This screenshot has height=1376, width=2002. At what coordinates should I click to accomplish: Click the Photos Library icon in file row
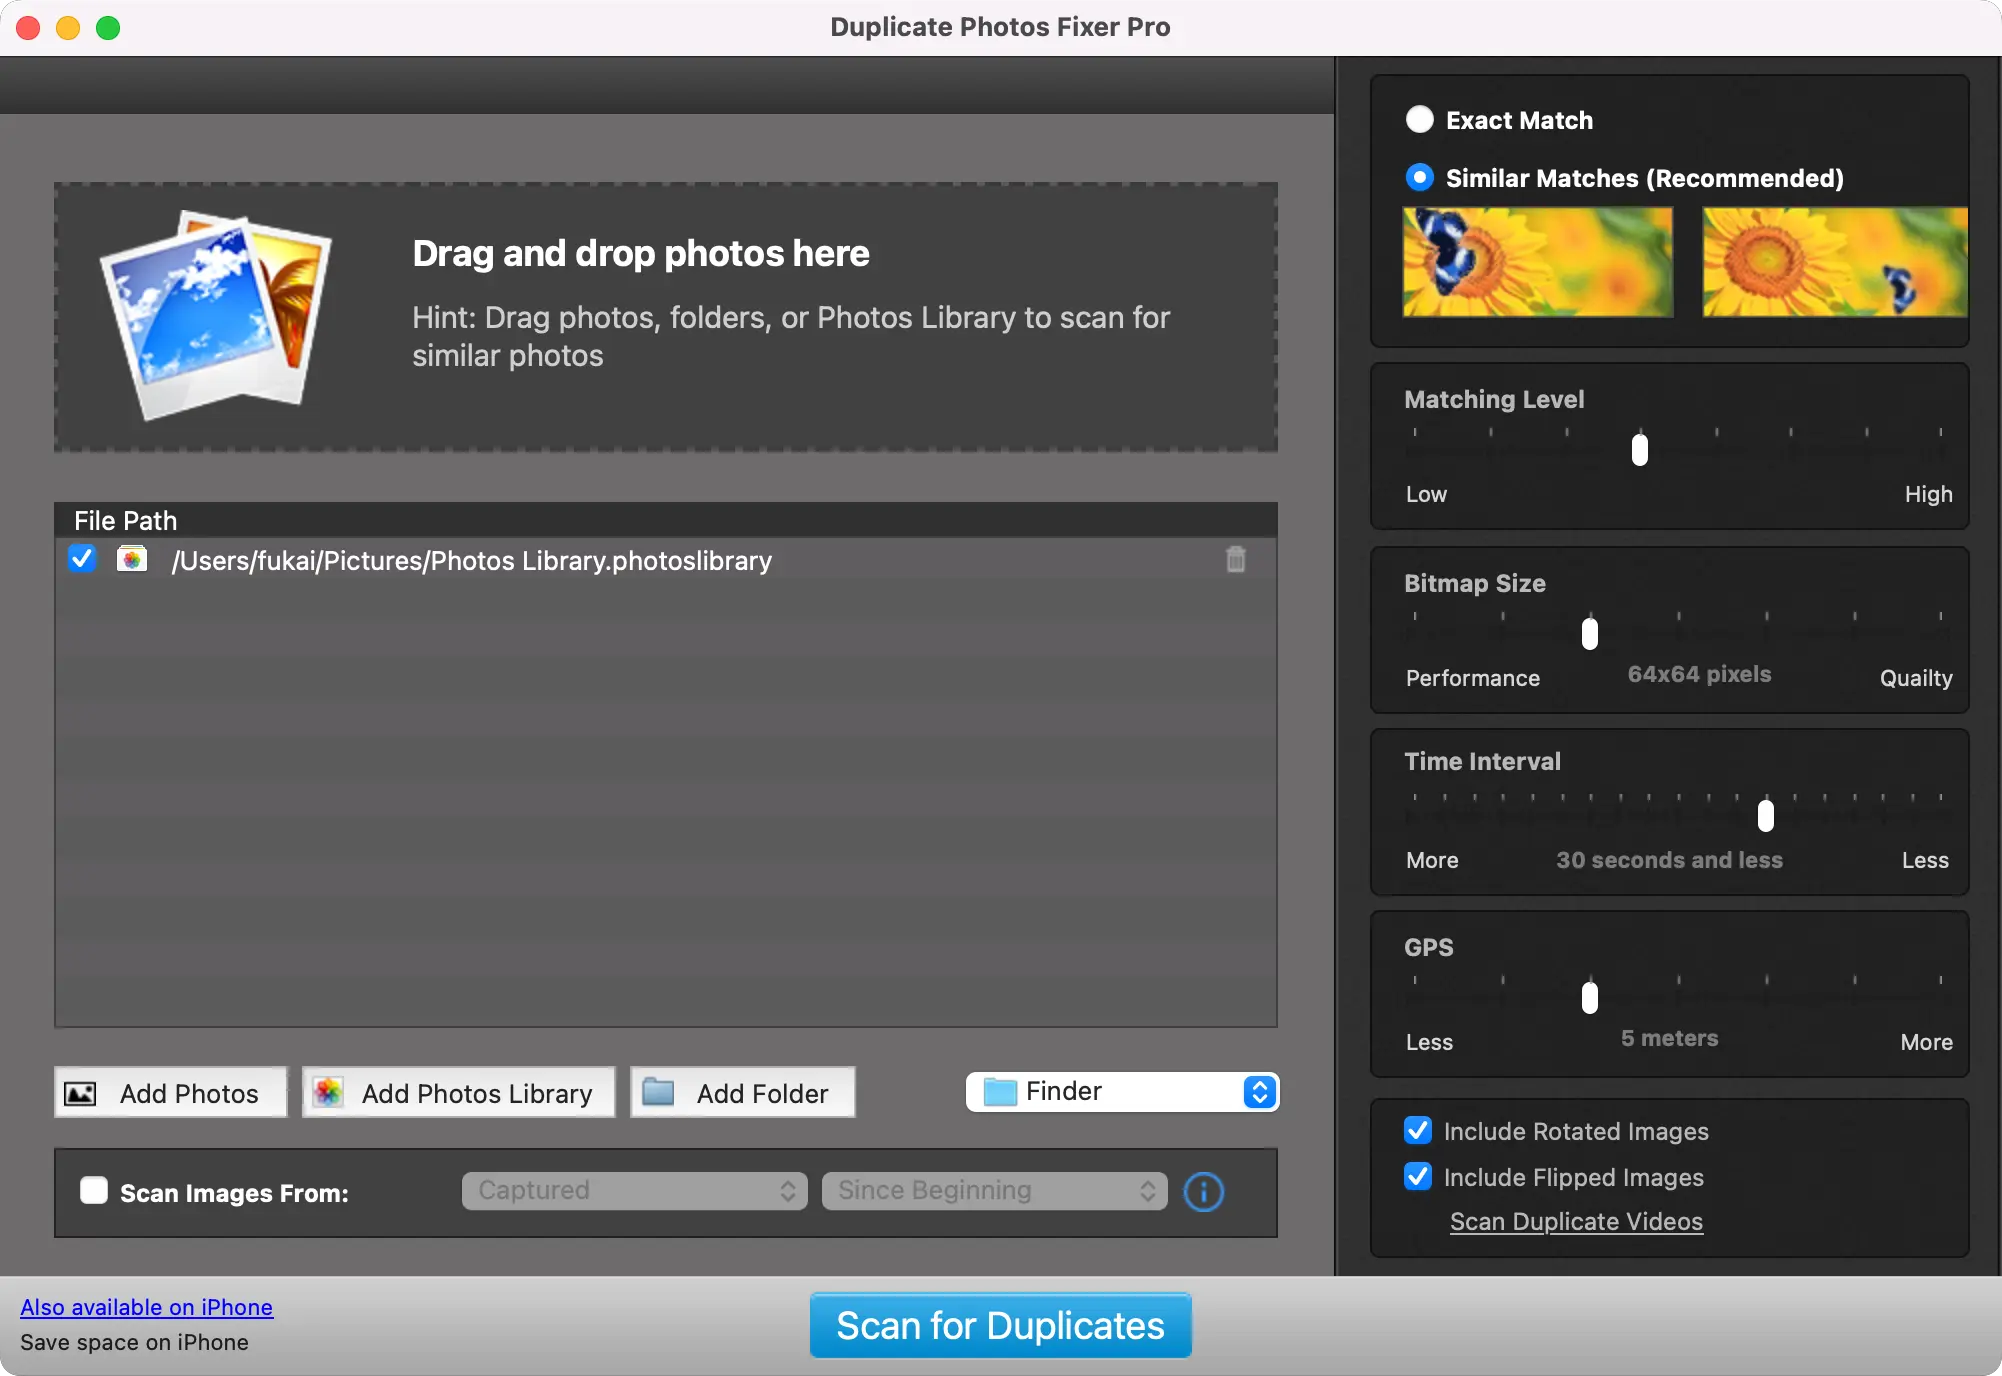tap(132, 559)
